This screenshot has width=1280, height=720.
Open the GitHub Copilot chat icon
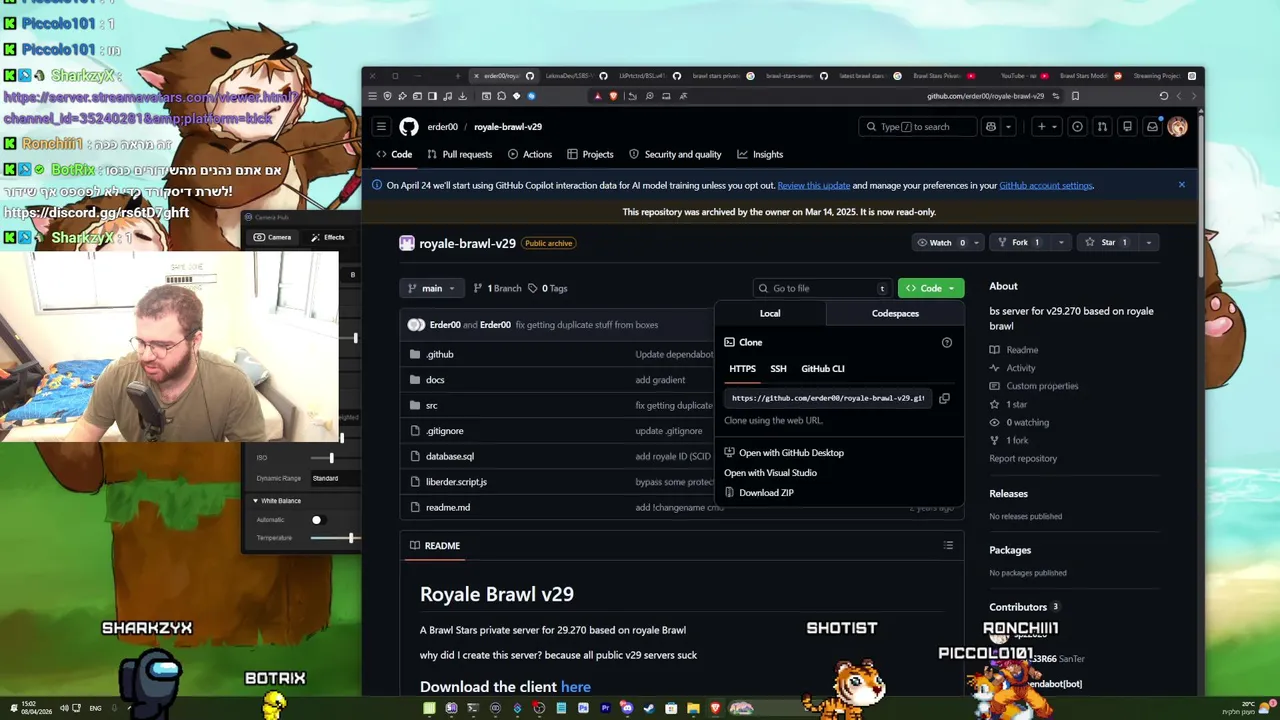pos(991,127)
